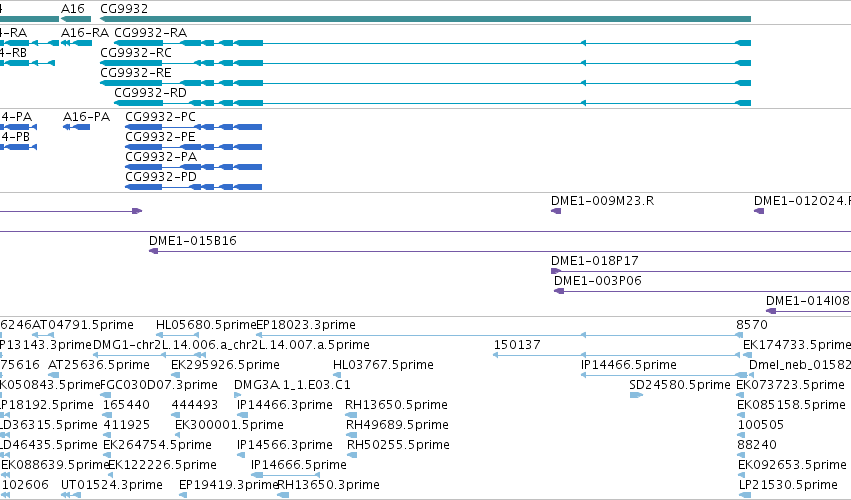Screen dimensions: 851x500
Task: Open the DME1-003P06 clone
Action: click(702, 292)
